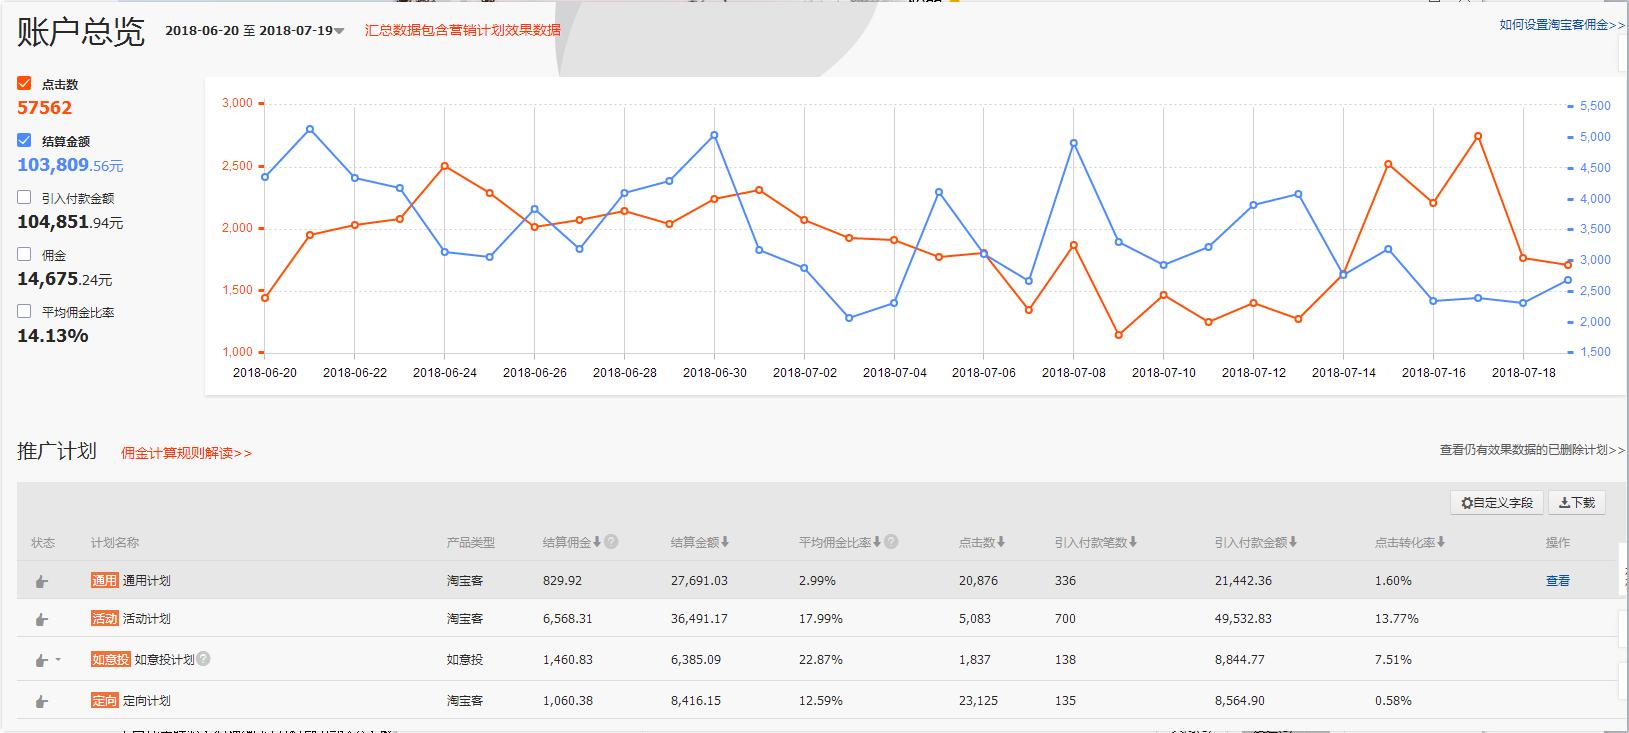
Task: Click the 活动计划 plan name
Action: tap(146, 619)
